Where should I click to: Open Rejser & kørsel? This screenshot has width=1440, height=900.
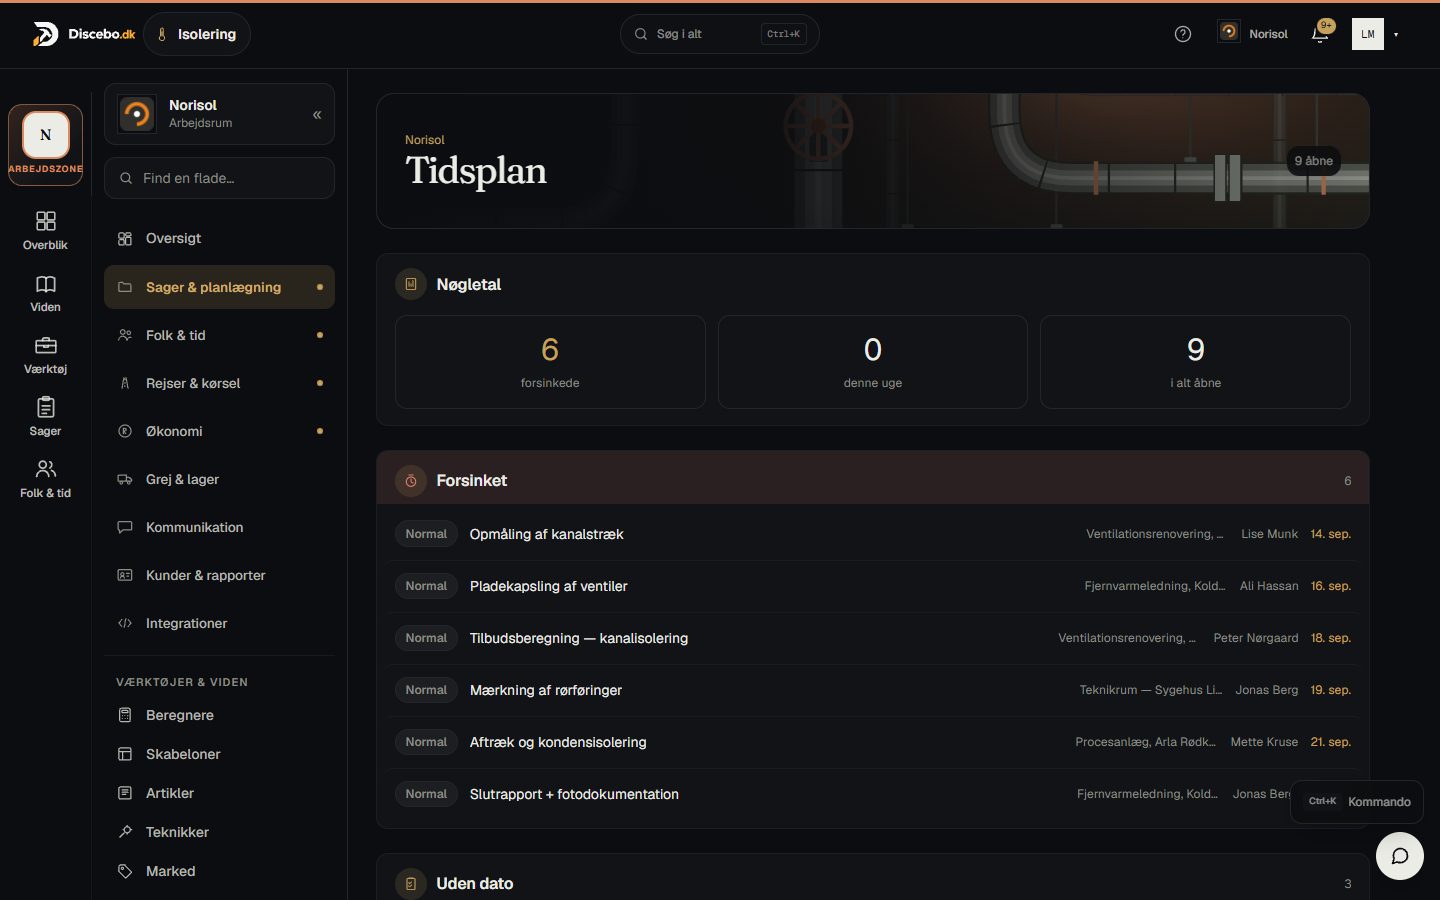click(x=219, y=383)
